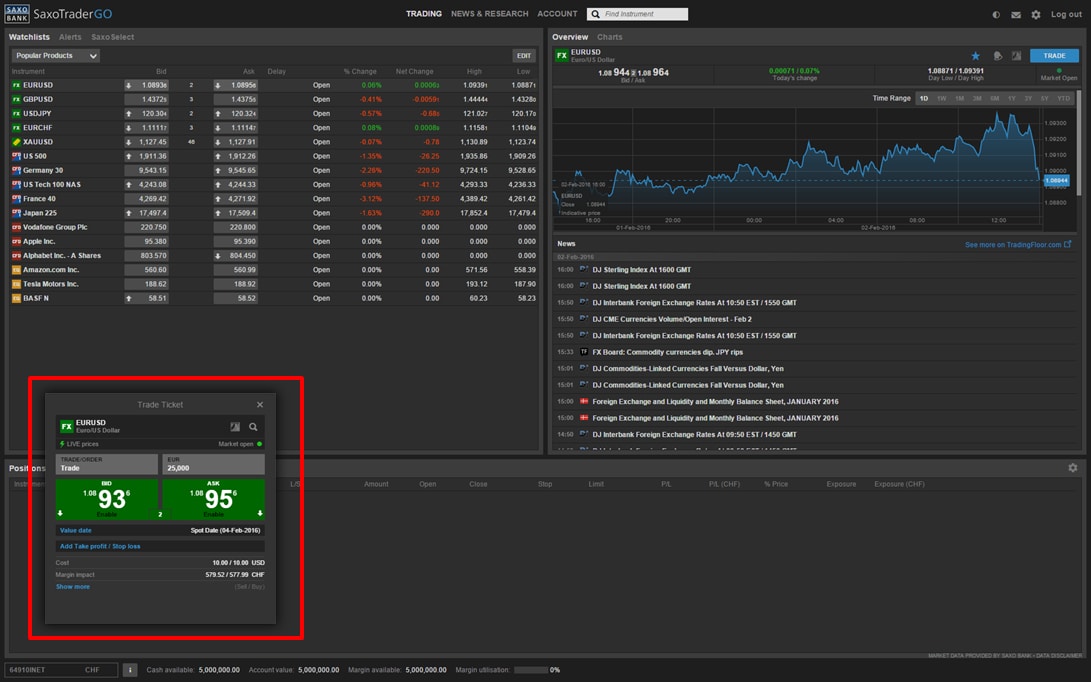1091x682 pixels.
Task: Follow See more on TradingFloor.com link
Action: coord(1013,245)
